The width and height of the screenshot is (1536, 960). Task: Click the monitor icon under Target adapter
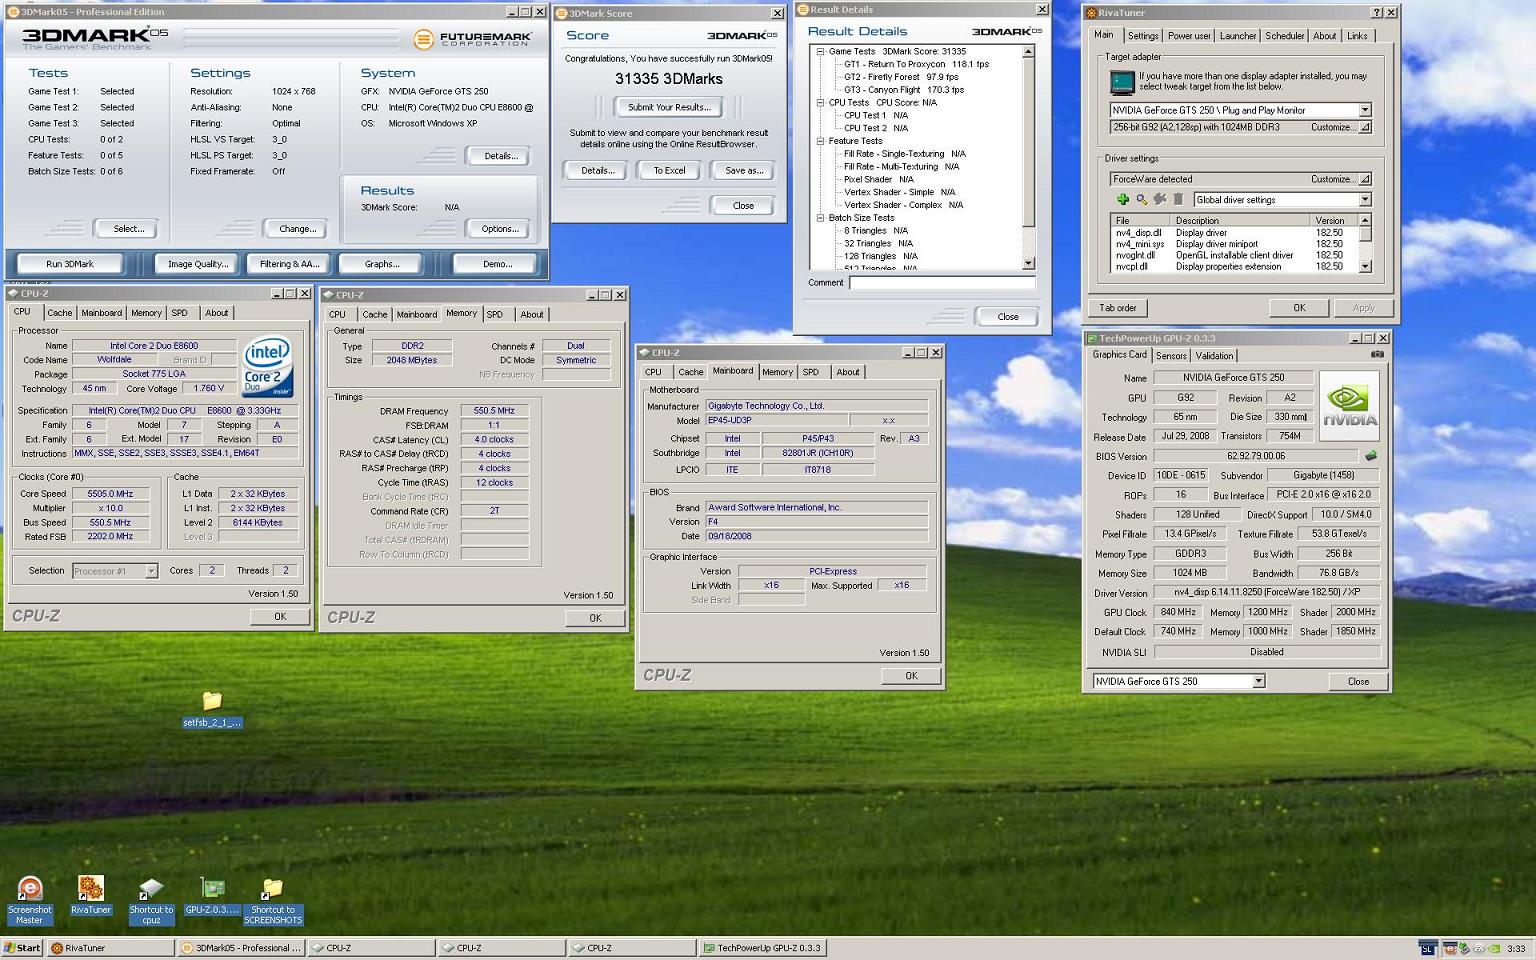click(1122, 82)
